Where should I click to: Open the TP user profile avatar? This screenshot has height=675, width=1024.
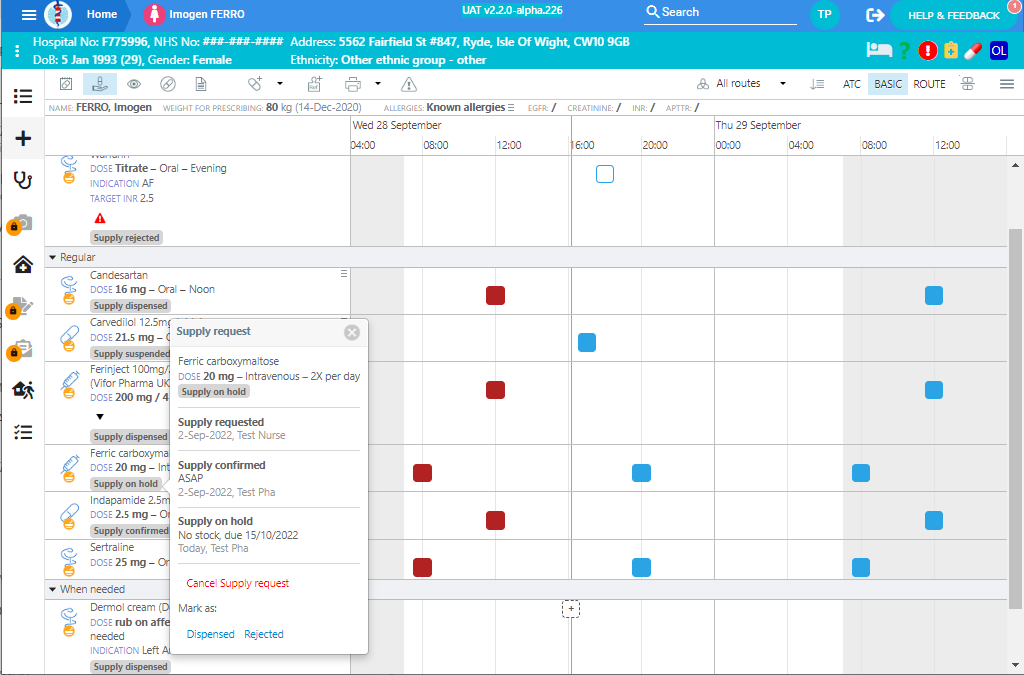click(825, 14)
